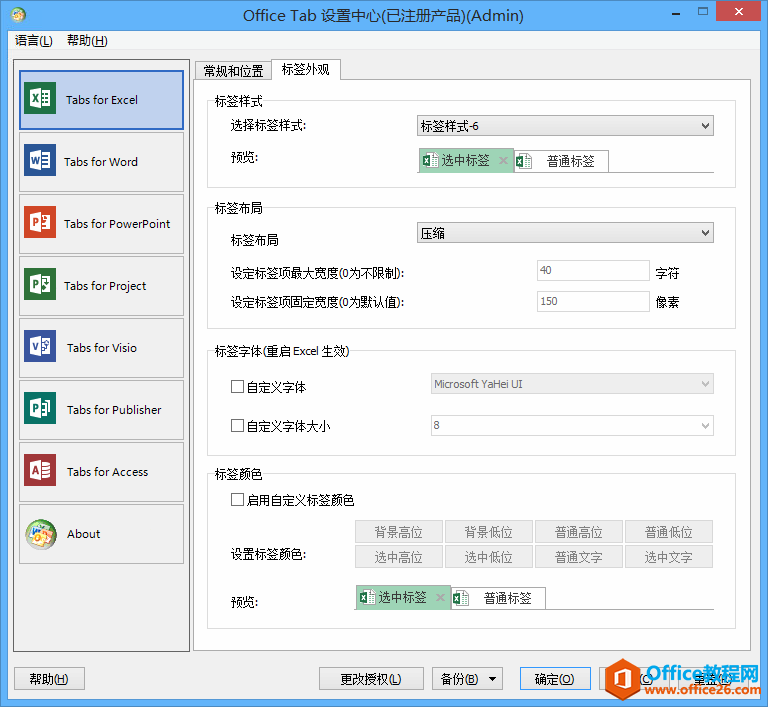Image resolution: width=768 pixels, height=707 pixels.
Task: Click Excel icon on color preview selected tab
Action: (x=367, y=597)
